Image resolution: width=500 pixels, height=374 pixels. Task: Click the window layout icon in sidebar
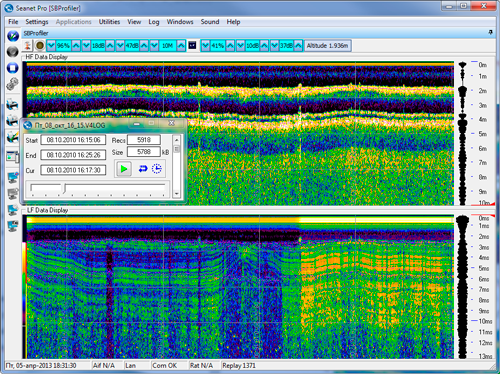coord(13,157)
